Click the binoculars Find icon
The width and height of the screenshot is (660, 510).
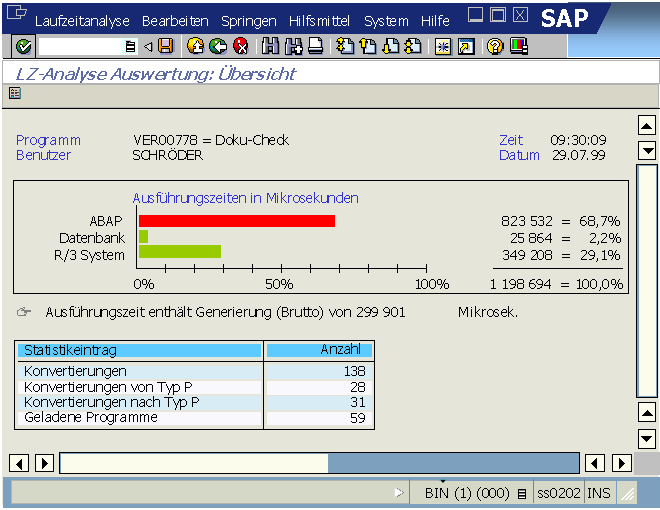[x=270, y=46]
